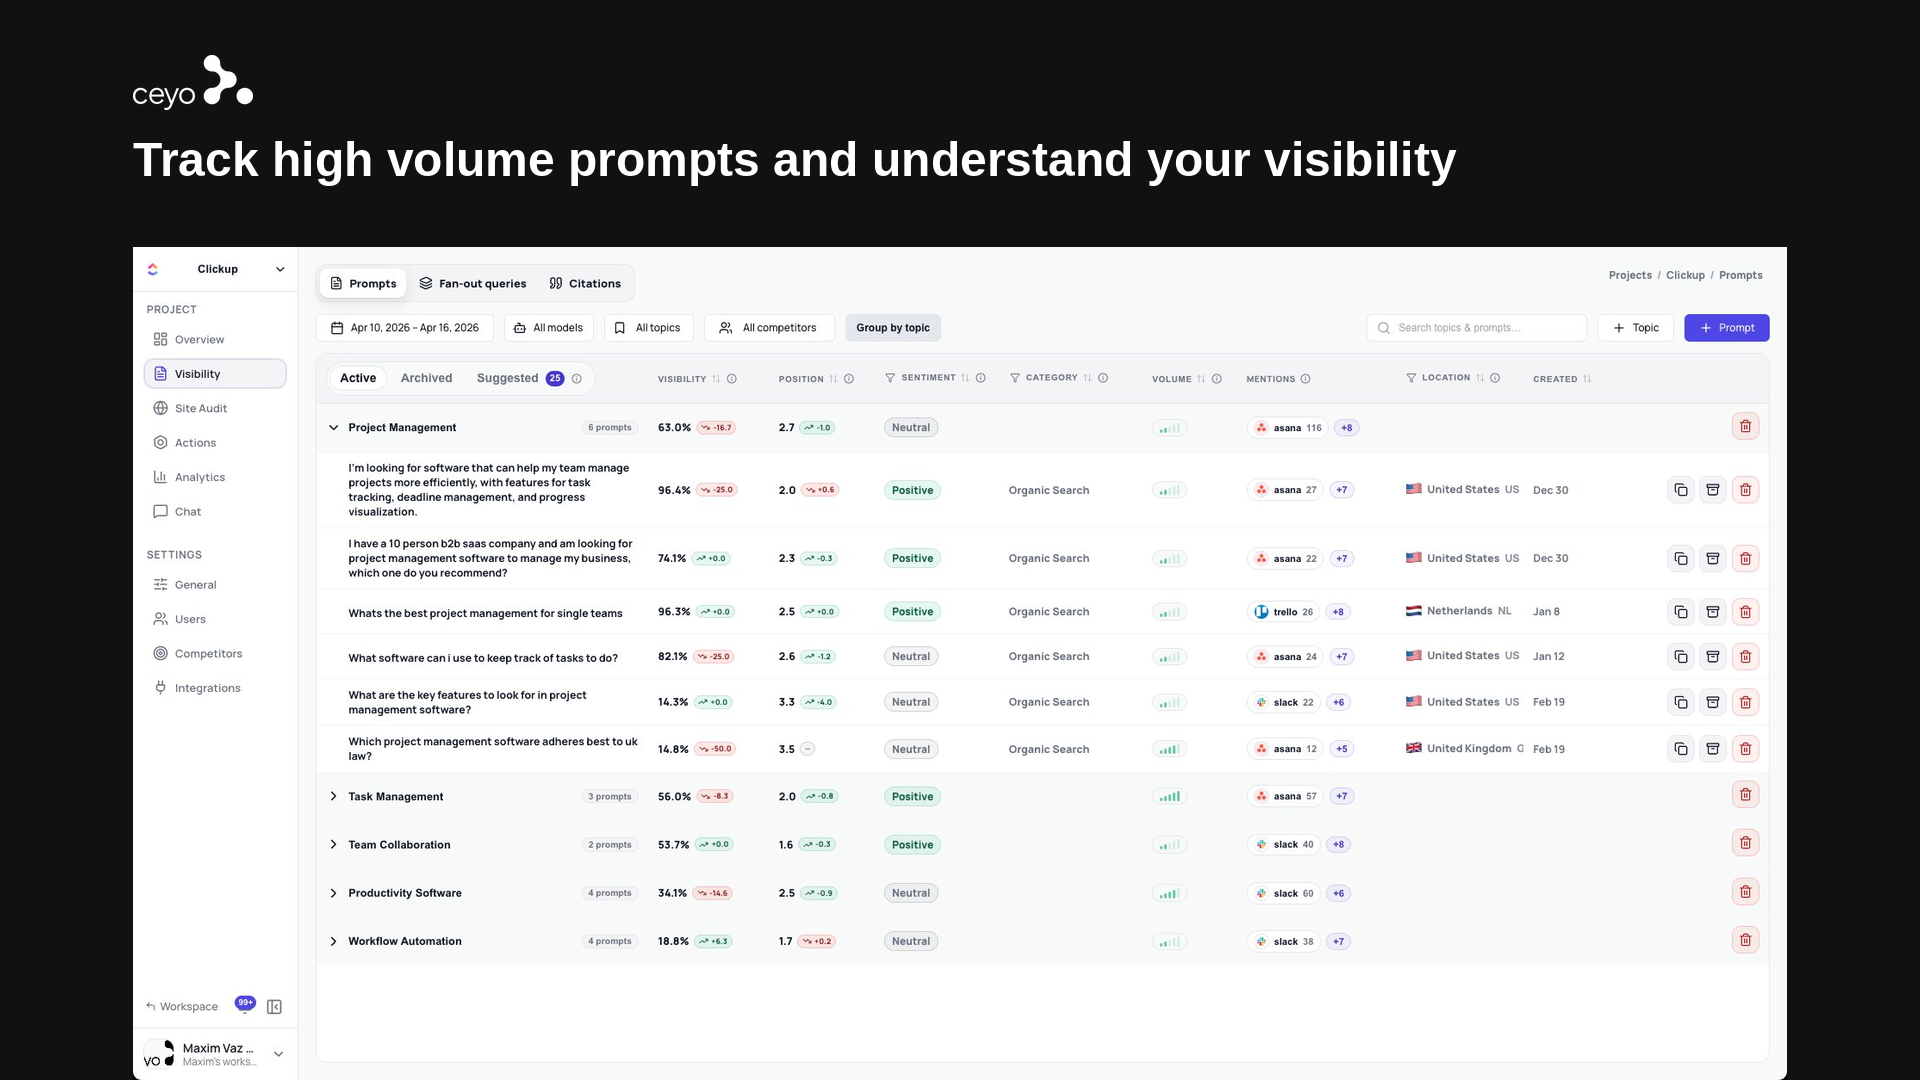Delete the Workflow Automation topic

(1745, 941)
